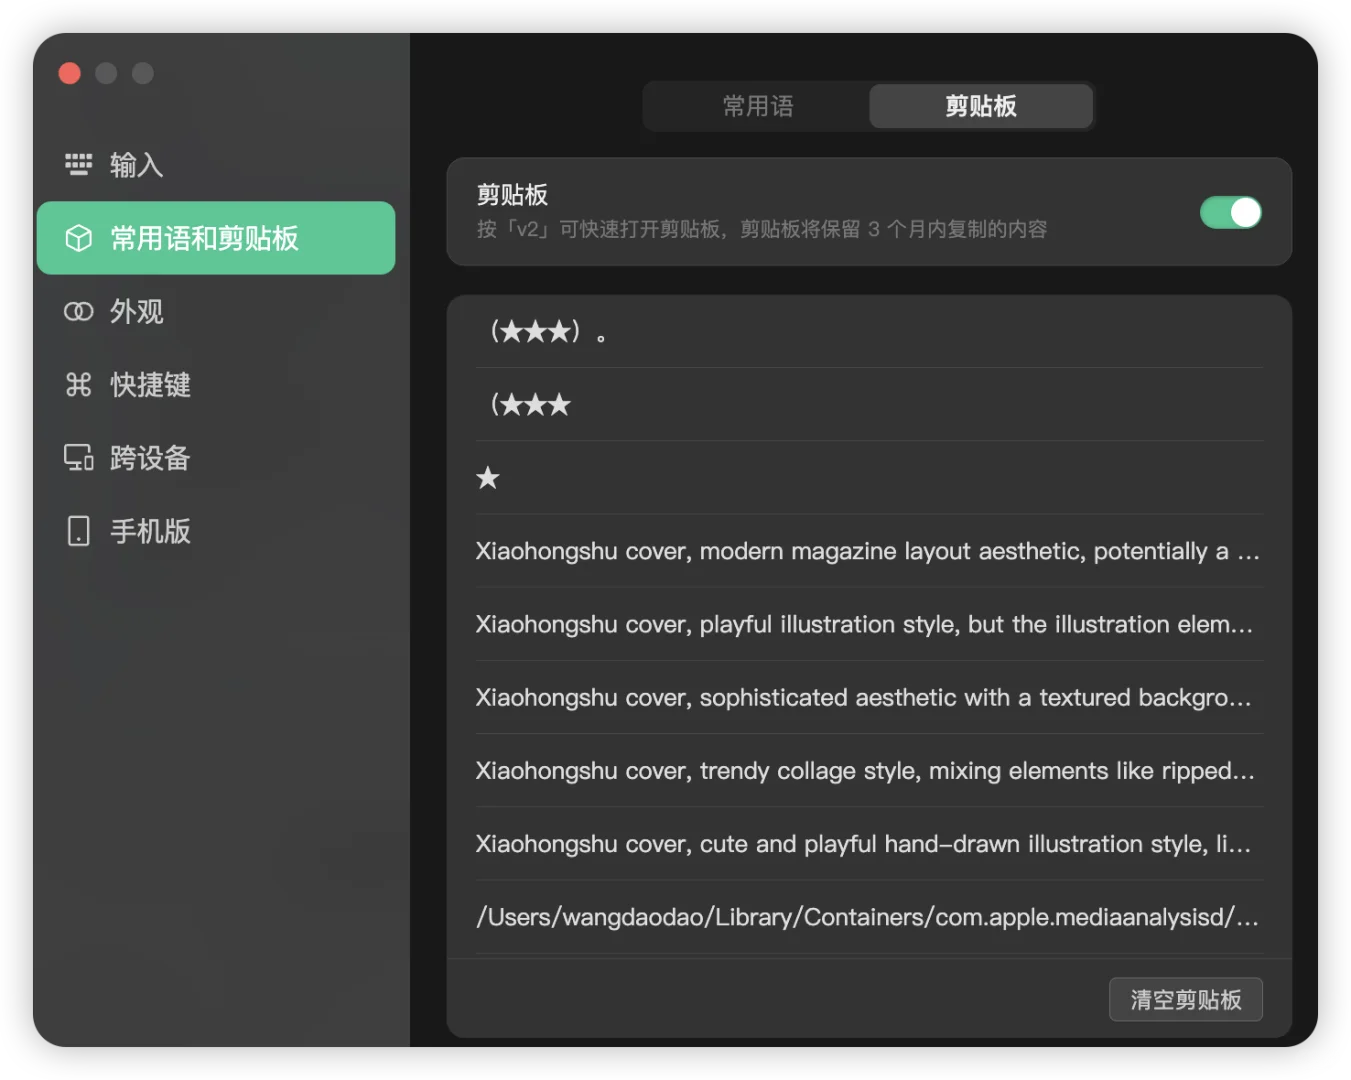The image size is (1351, 1080).
Task: Select the 剪贴板 tab
Action: click(x=980, y=106)
